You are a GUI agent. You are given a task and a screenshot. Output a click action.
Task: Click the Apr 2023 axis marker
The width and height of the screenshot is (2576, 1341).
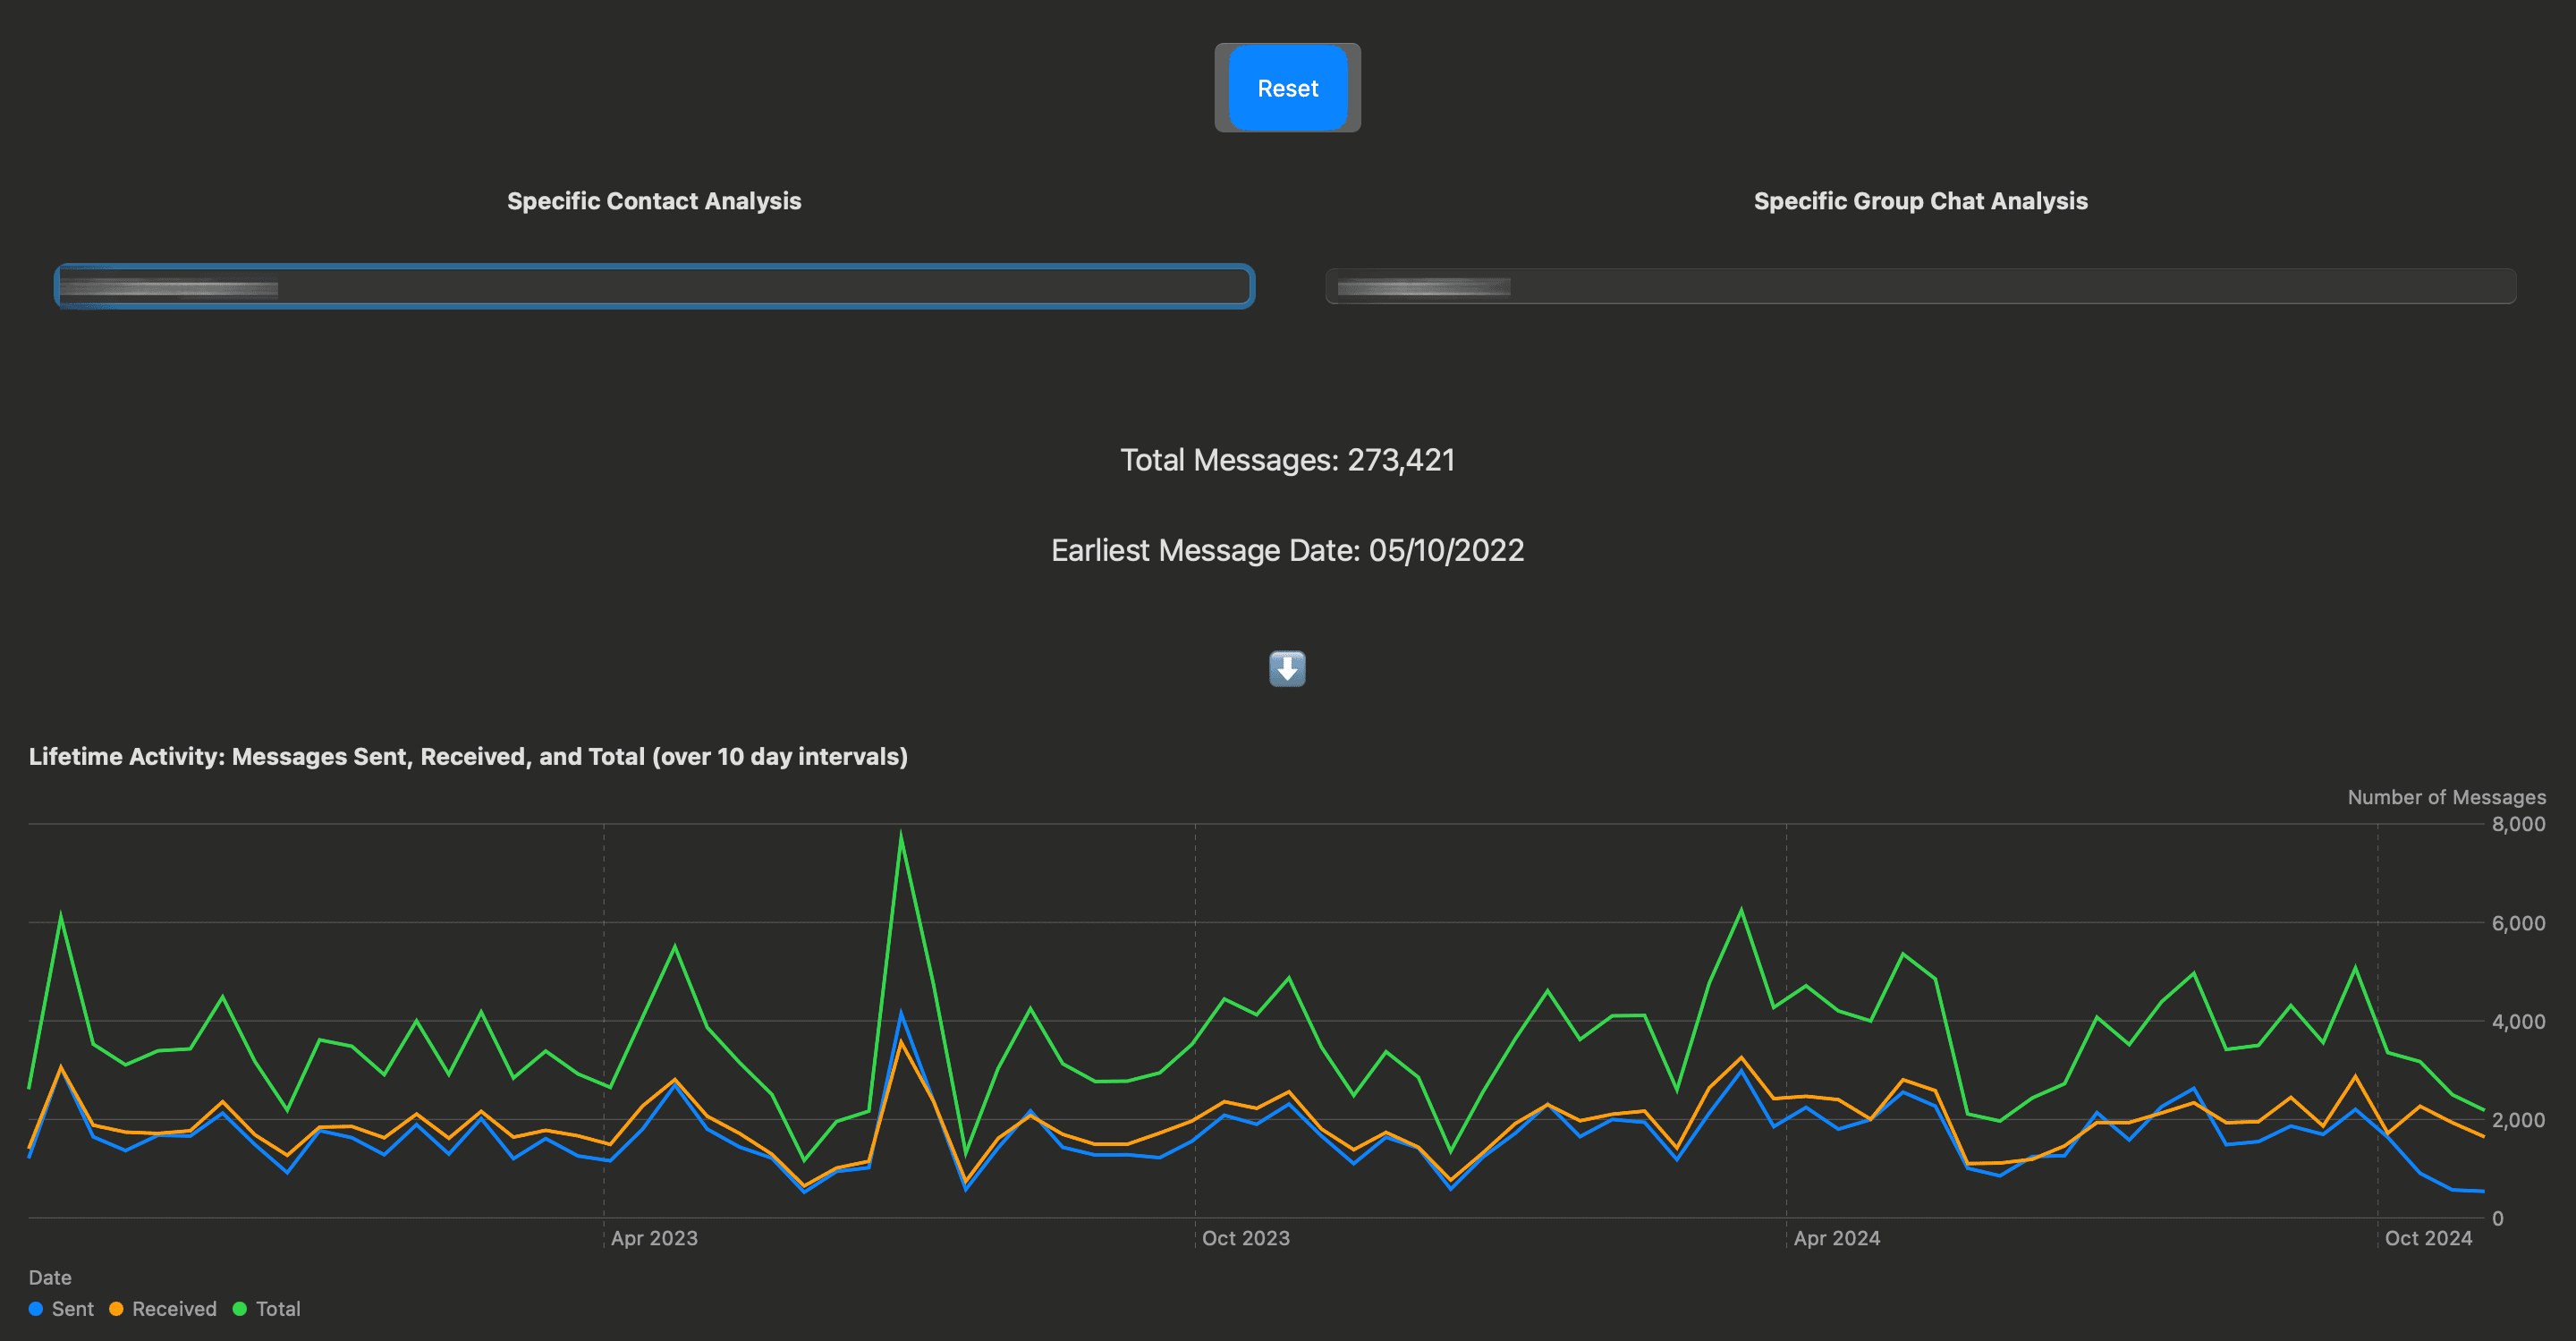(x=654, y=1238)
